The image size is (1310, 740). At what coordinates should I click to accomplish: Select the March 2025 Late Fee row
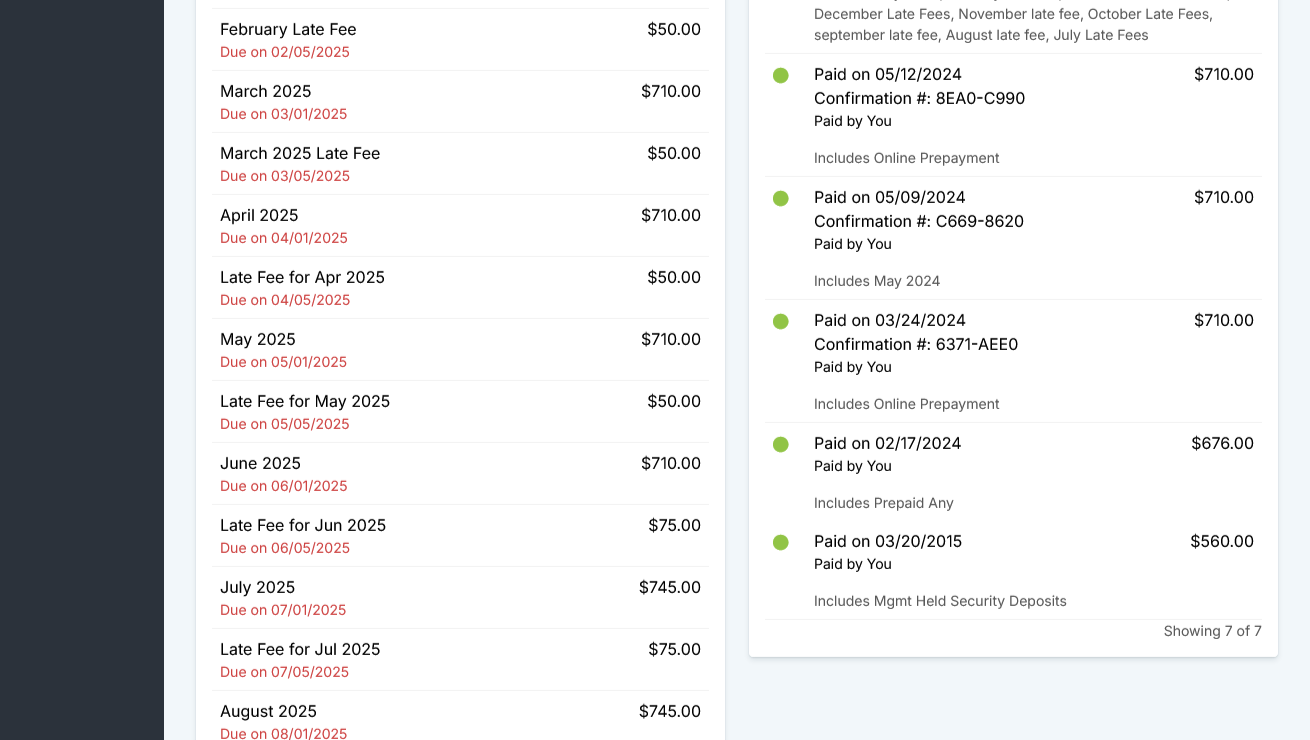click(460, 164)
